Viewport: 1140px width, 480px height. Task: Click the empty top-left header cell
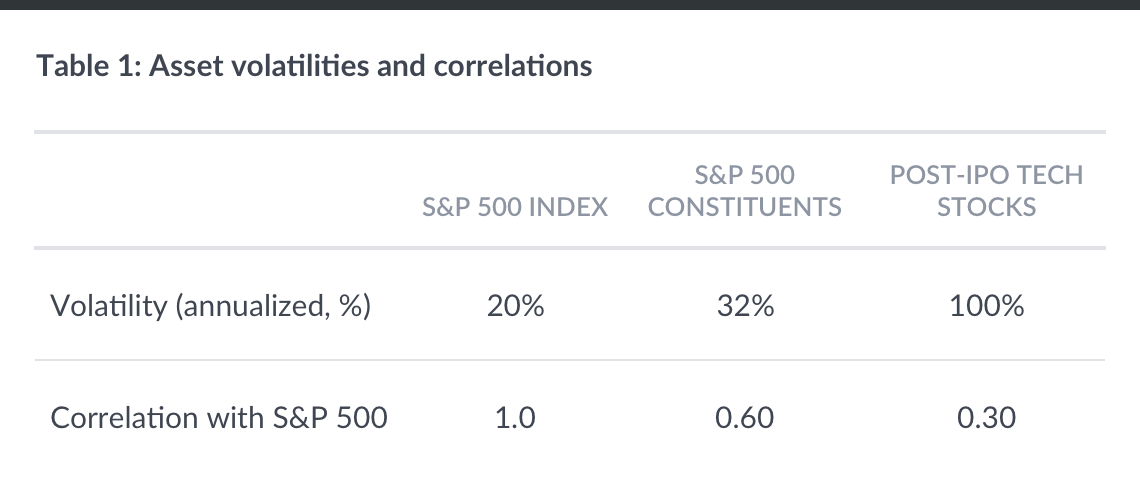210,190
